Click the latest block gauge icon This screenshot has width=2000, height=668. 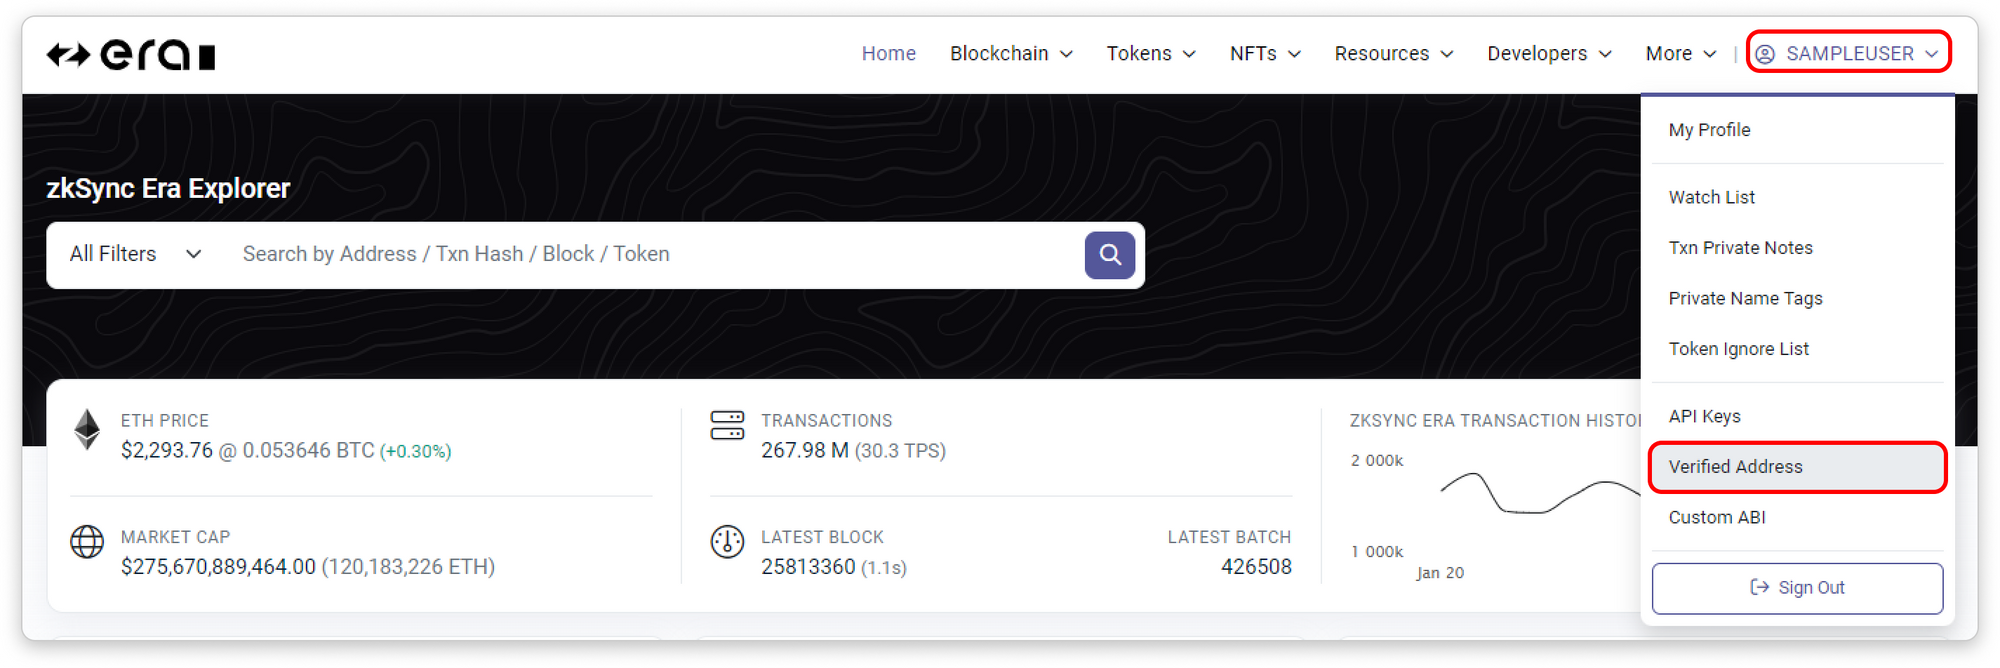pyautogui.click(x=727, y=542)
